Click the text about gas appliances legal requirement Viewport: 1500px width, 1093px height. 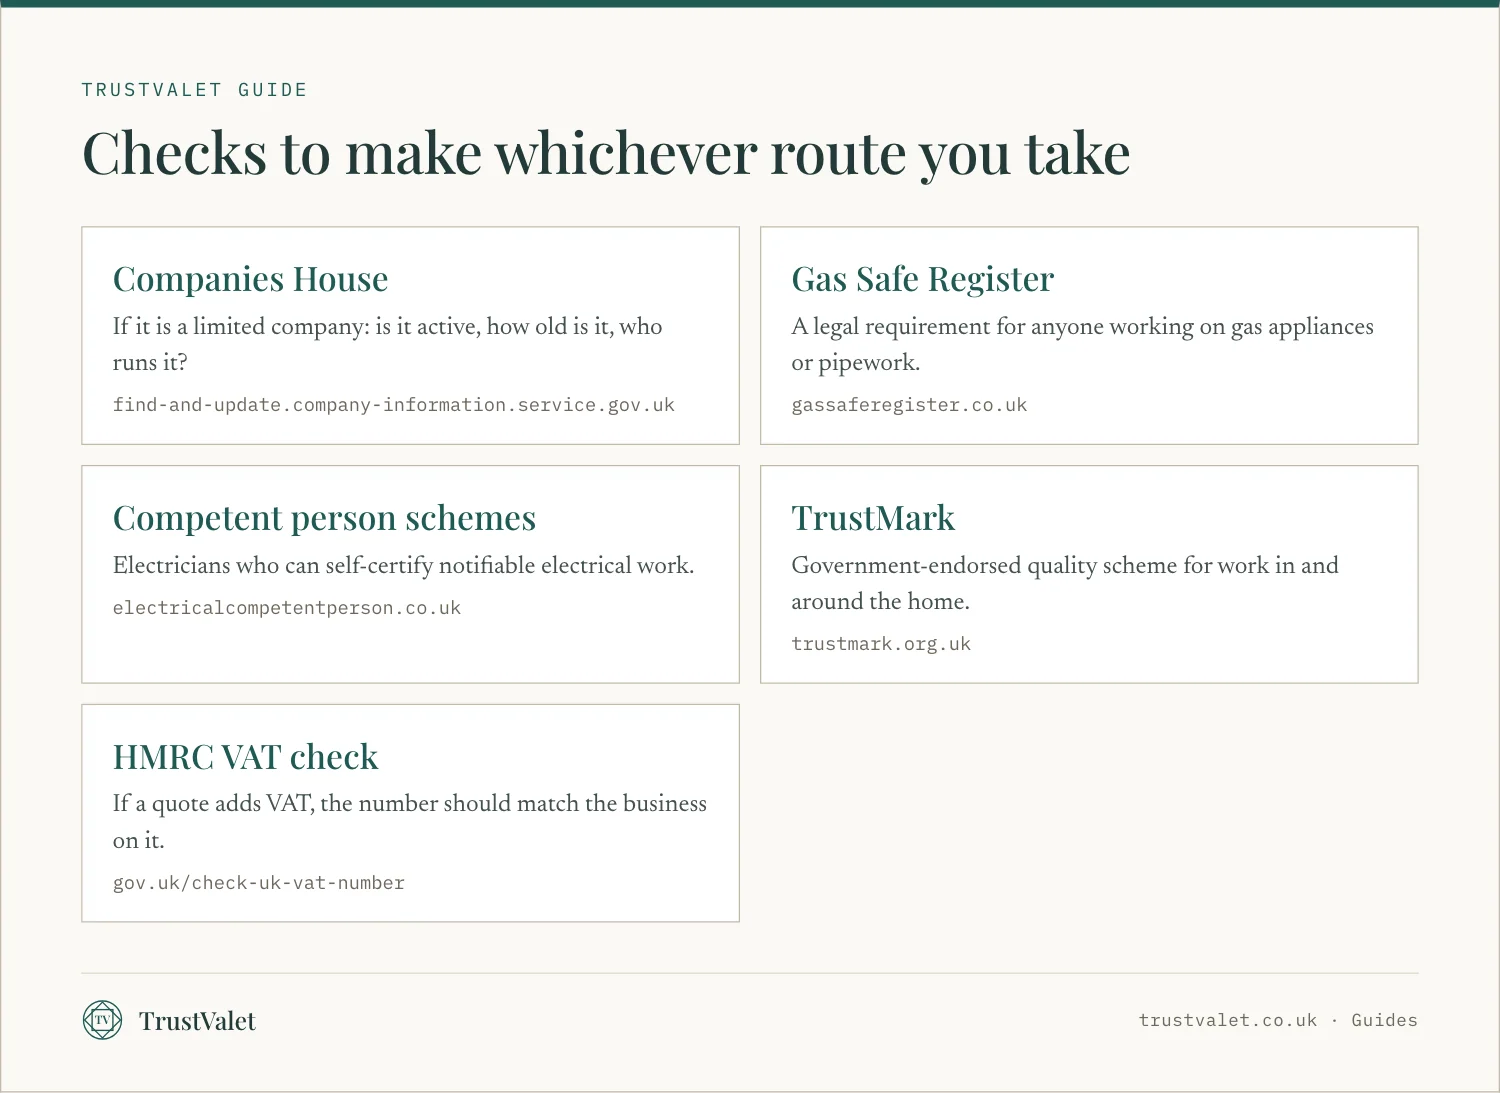click(1082, 344)
